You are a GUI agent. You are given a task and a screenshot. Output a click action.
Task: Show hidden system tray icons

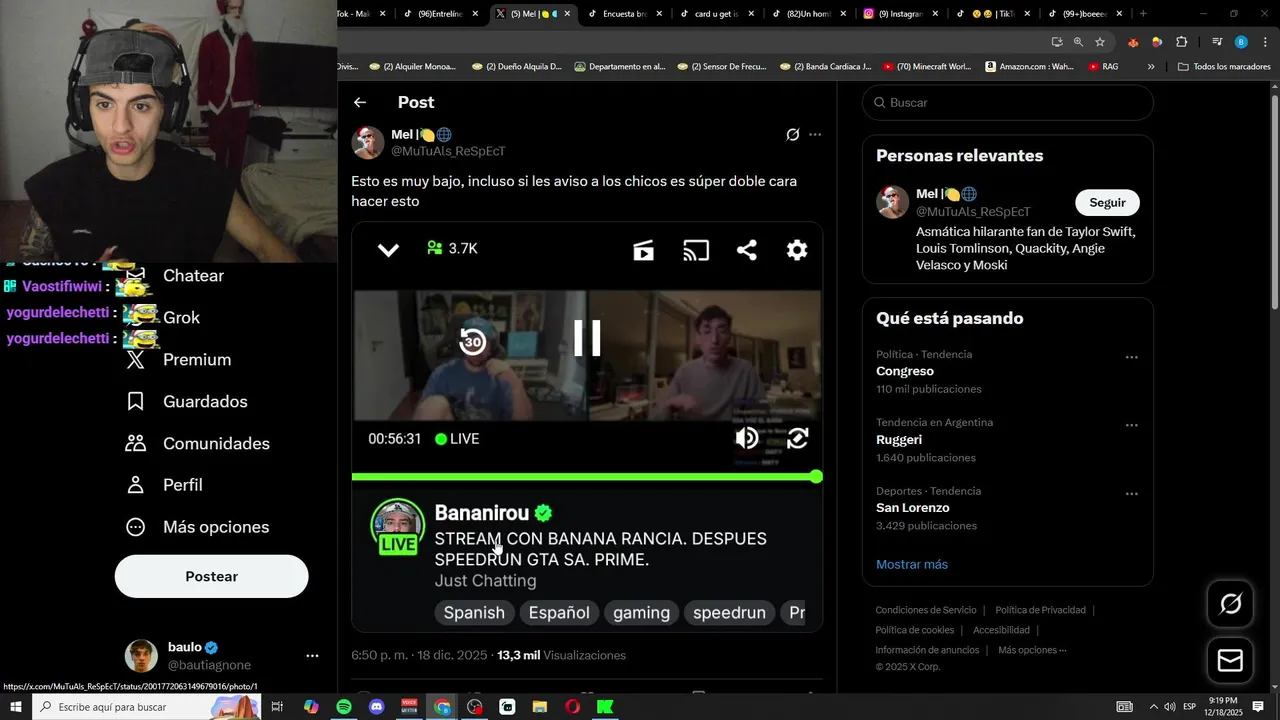[x=1153, y=707]
